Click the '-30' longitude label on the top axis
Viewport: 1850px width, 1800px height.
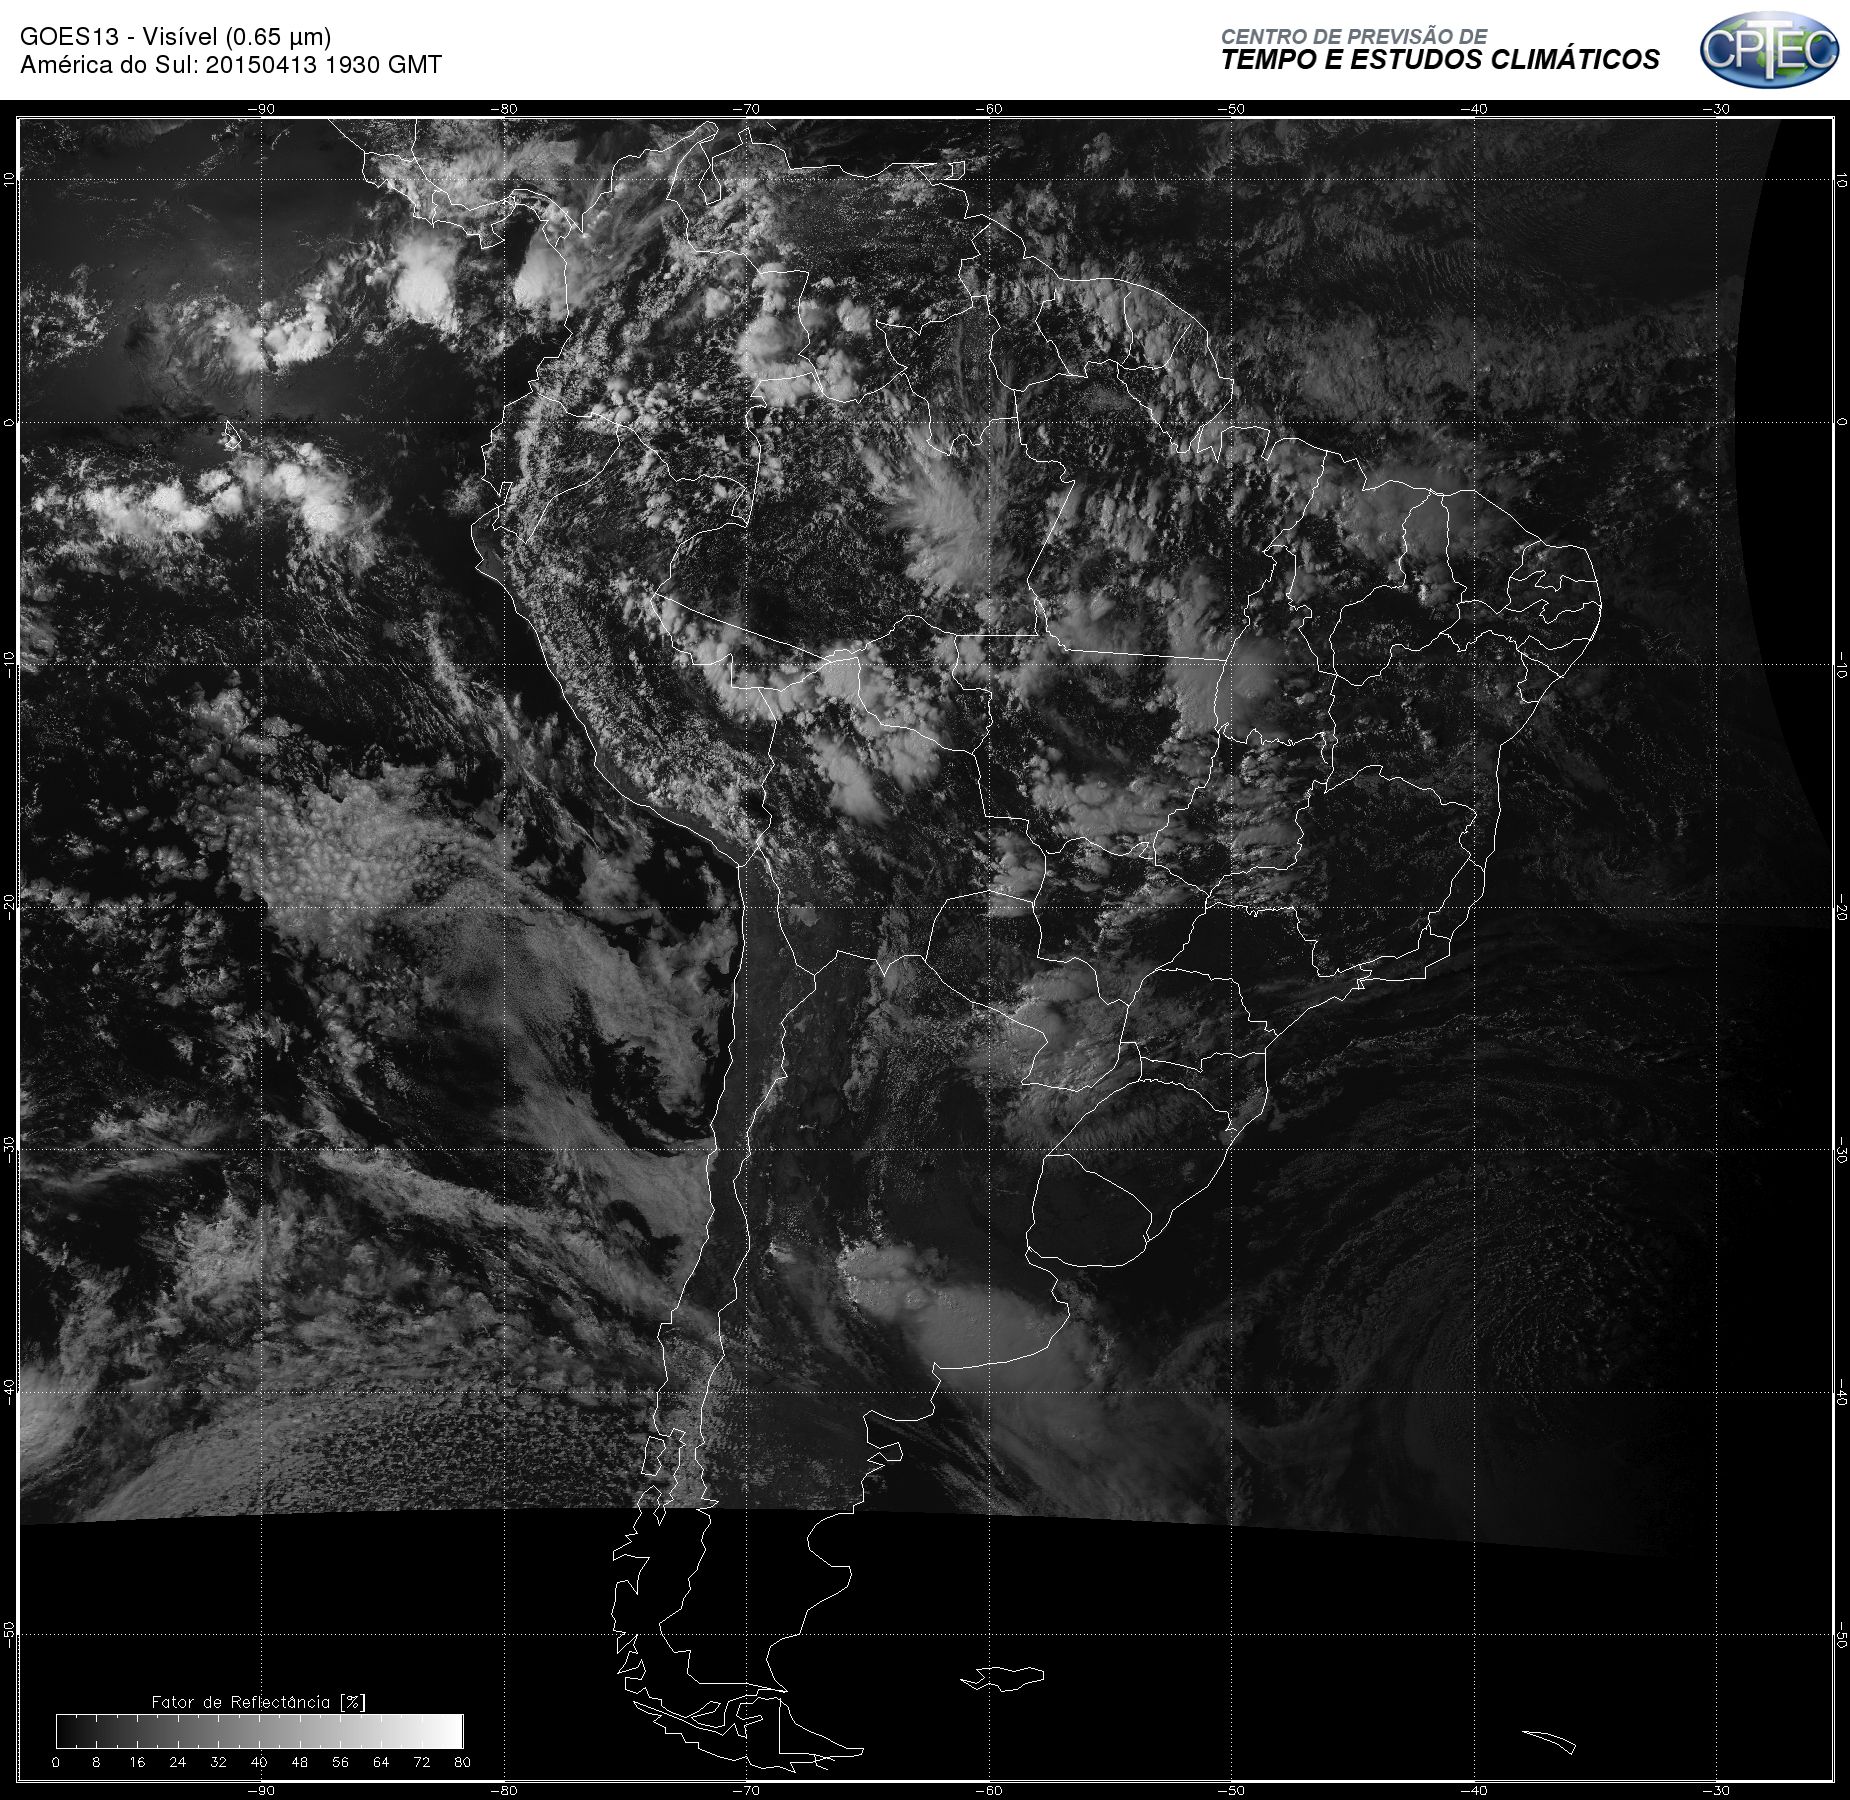[x=1717, y=109]
